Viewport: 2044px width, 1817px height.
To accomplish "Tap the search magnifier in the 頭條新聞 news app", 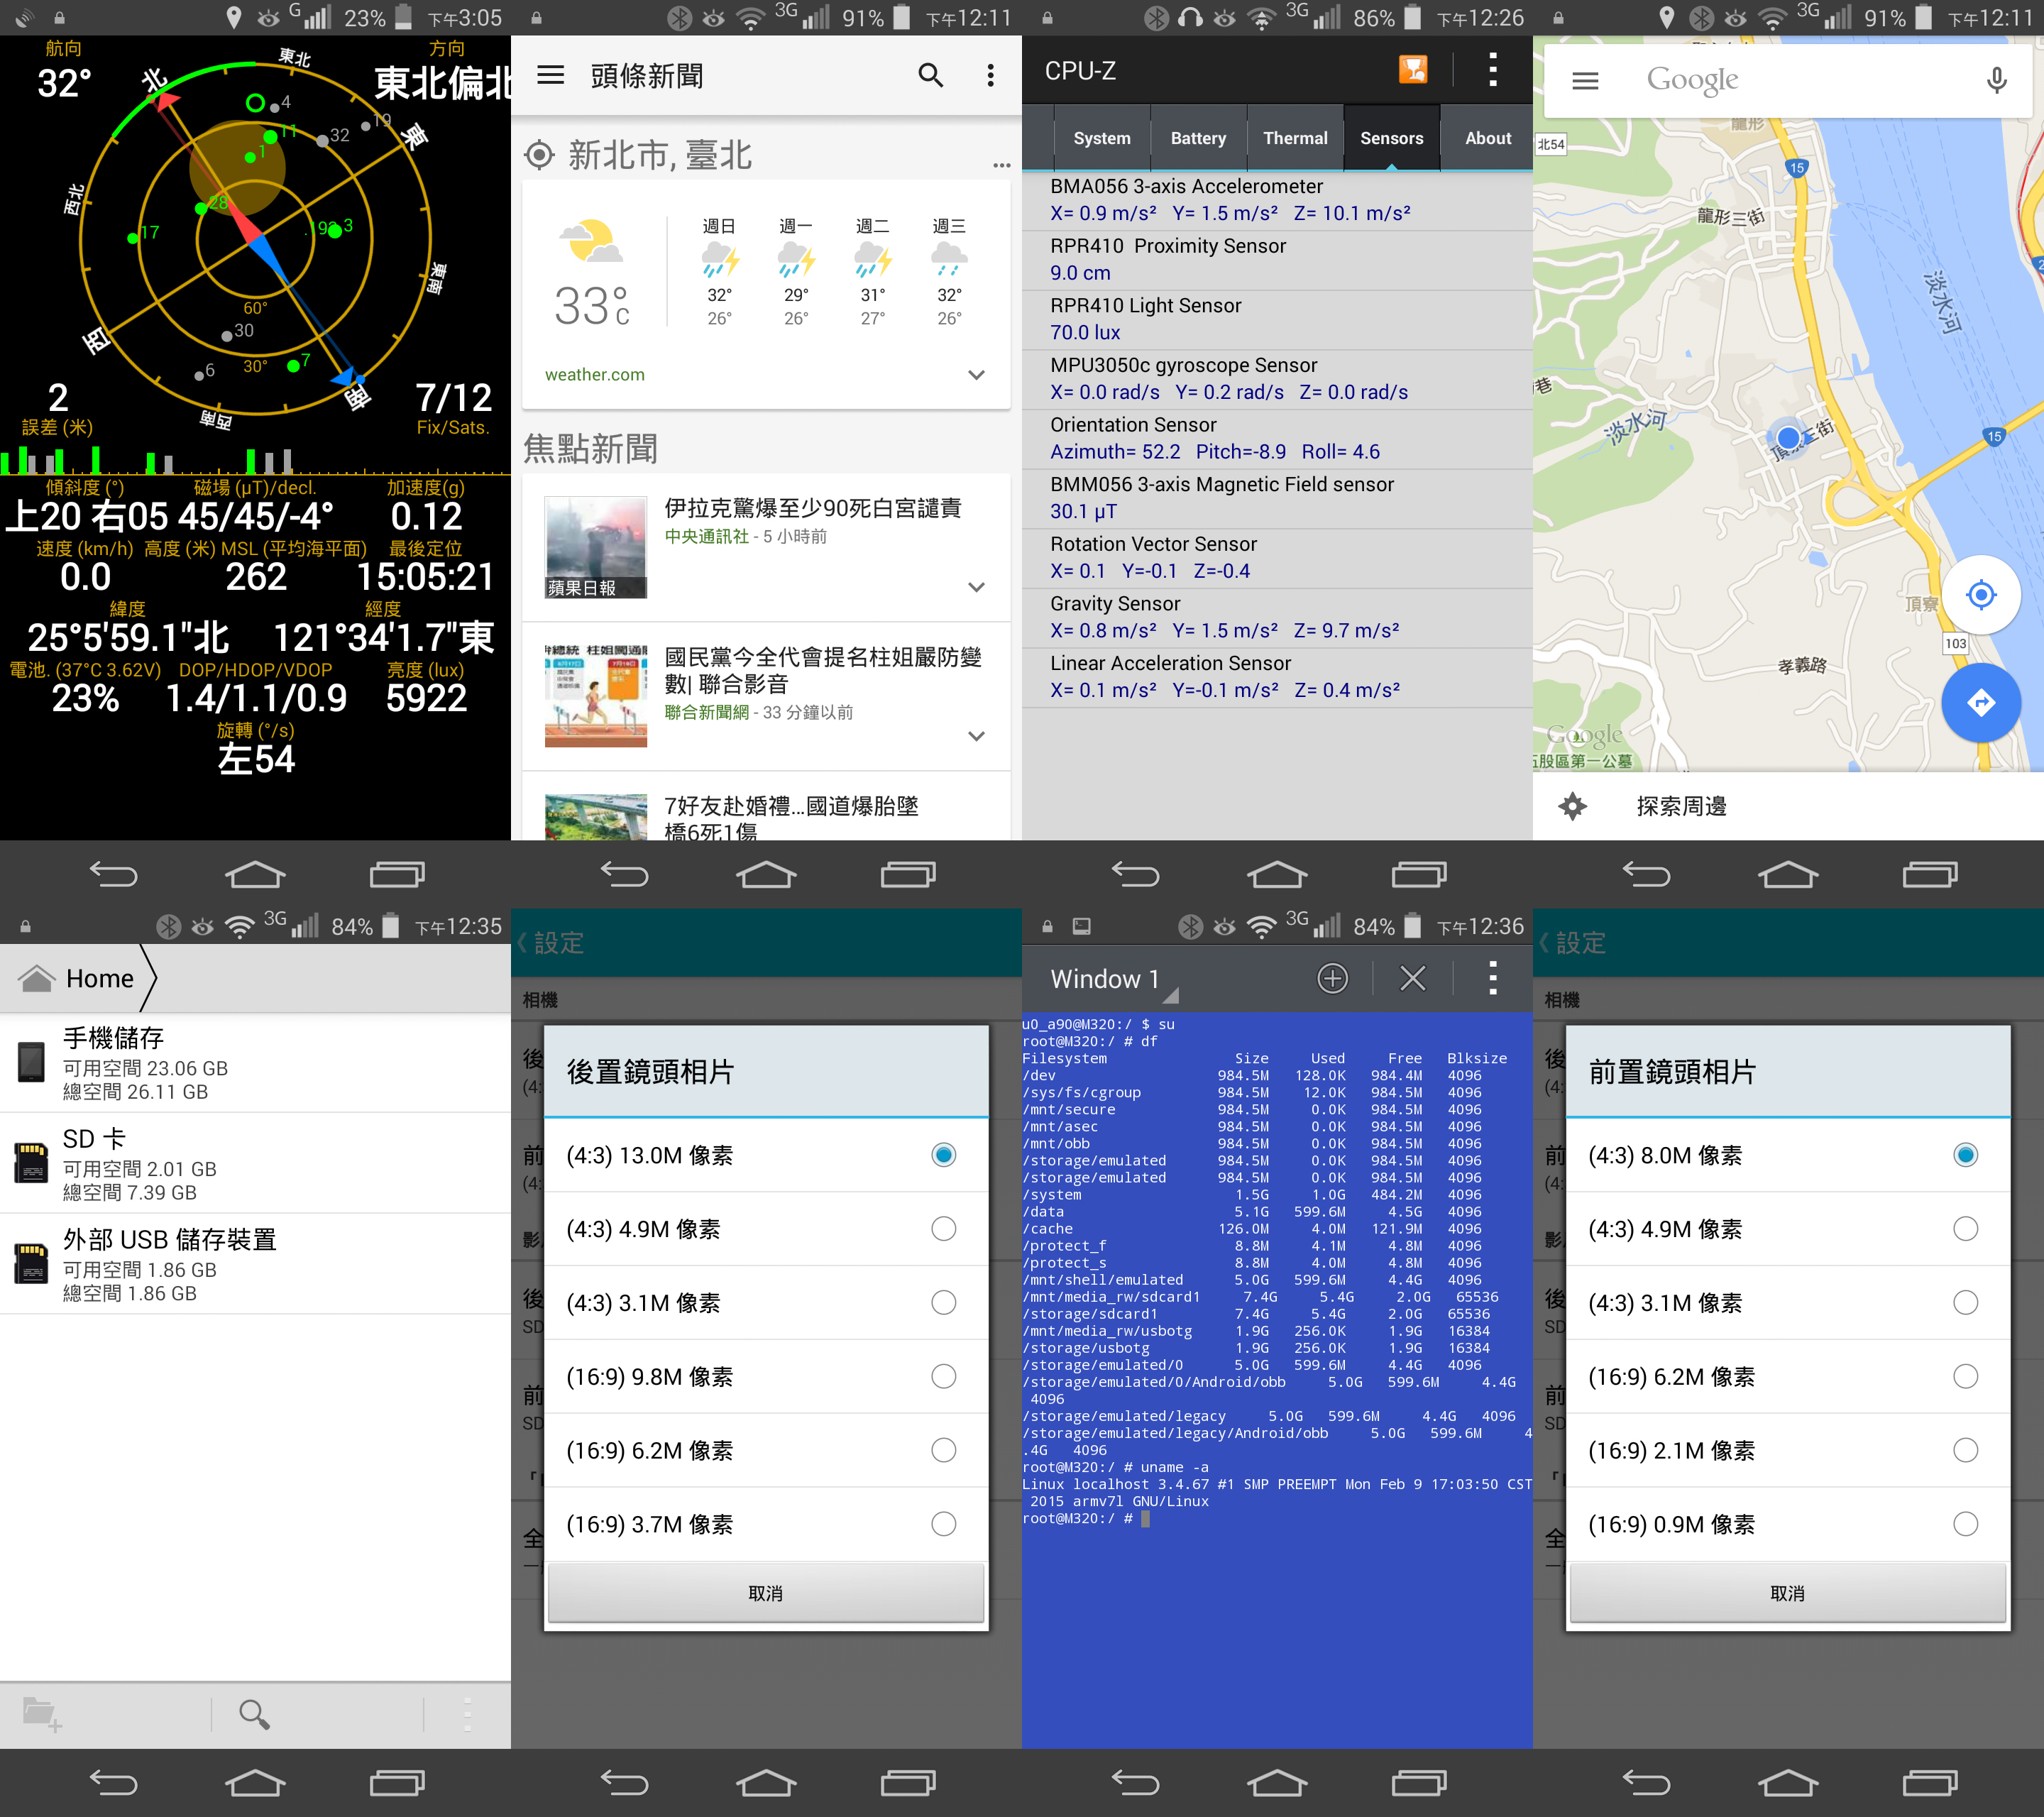I will (930, 75).
